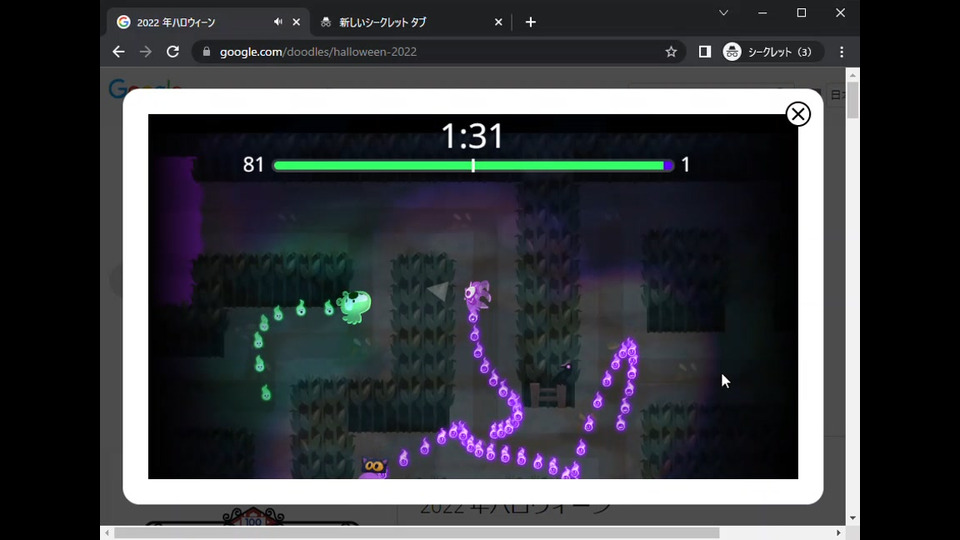Reload the current page
Image resolution: width=960 pixels, height=540 pixels.
coord(173,52)
